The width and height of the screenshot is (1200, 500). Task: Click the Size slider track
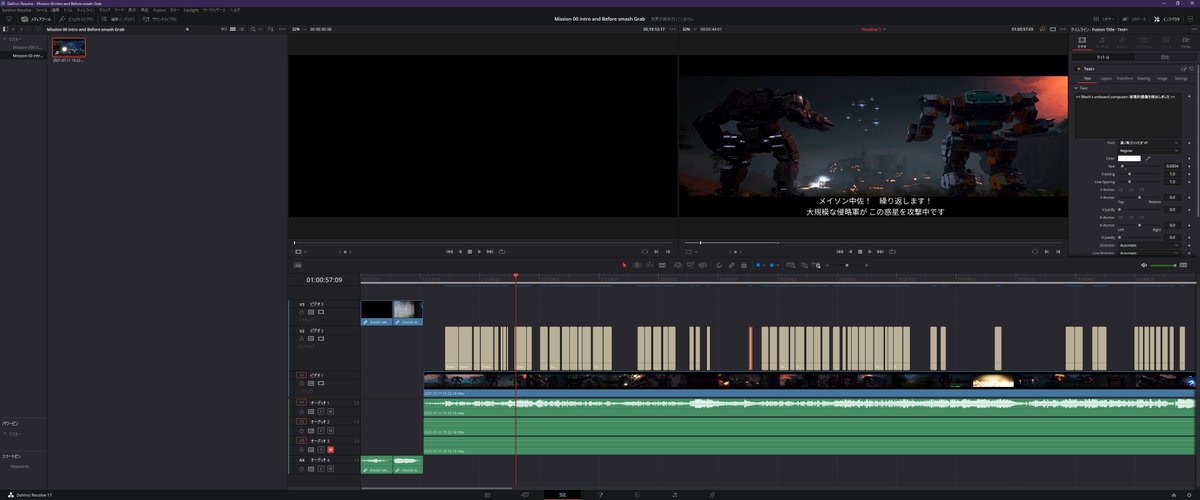coord(1141,166)
